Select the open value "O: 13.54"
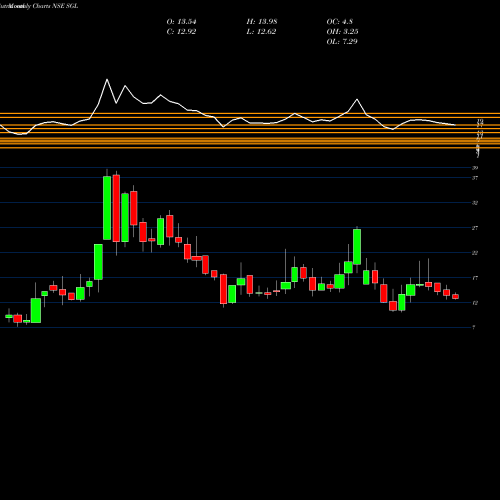The image size is (500, 500). pyautogui.click(x=181, y=22)
